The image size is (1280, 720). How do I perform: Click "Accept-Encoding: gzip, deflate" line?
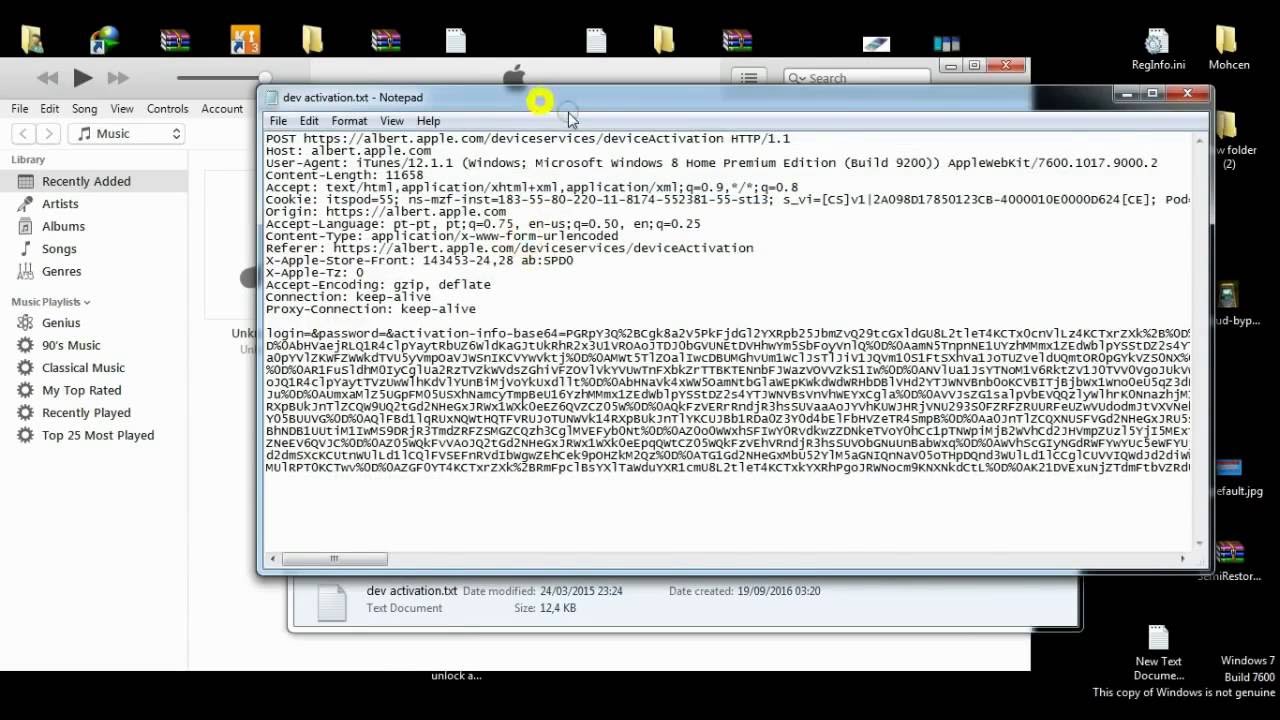[378, 285]
